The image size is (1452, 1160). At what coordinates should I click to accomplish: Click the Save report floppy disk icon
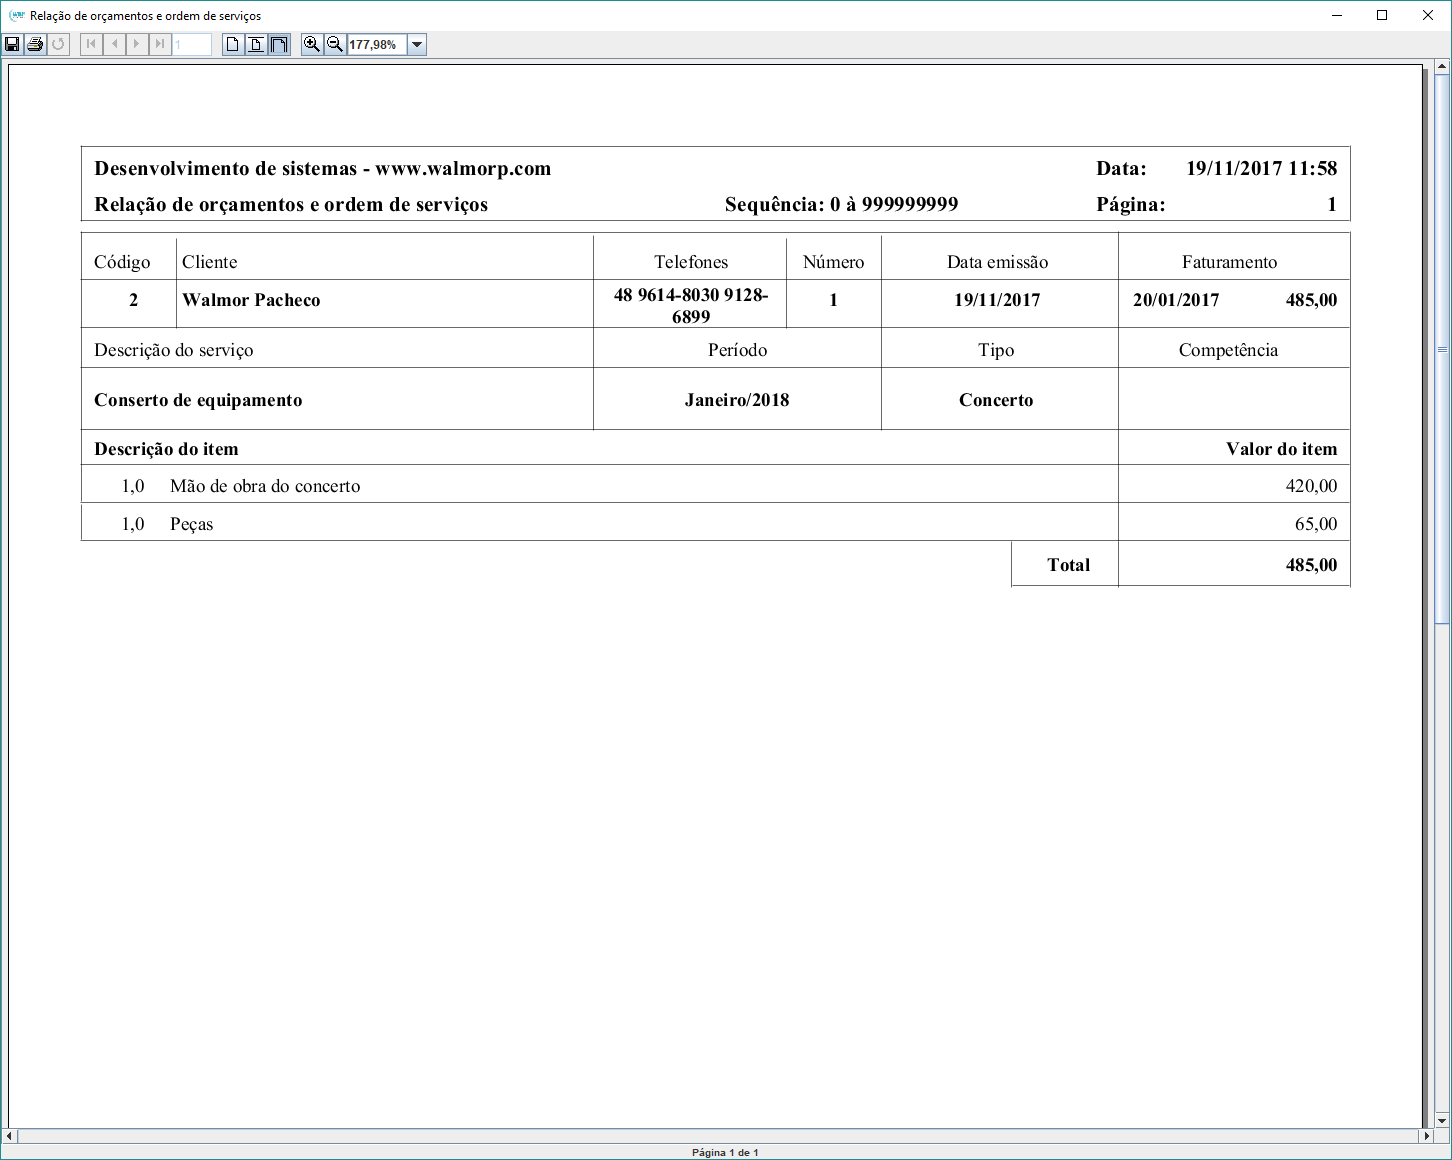(13, 44)
